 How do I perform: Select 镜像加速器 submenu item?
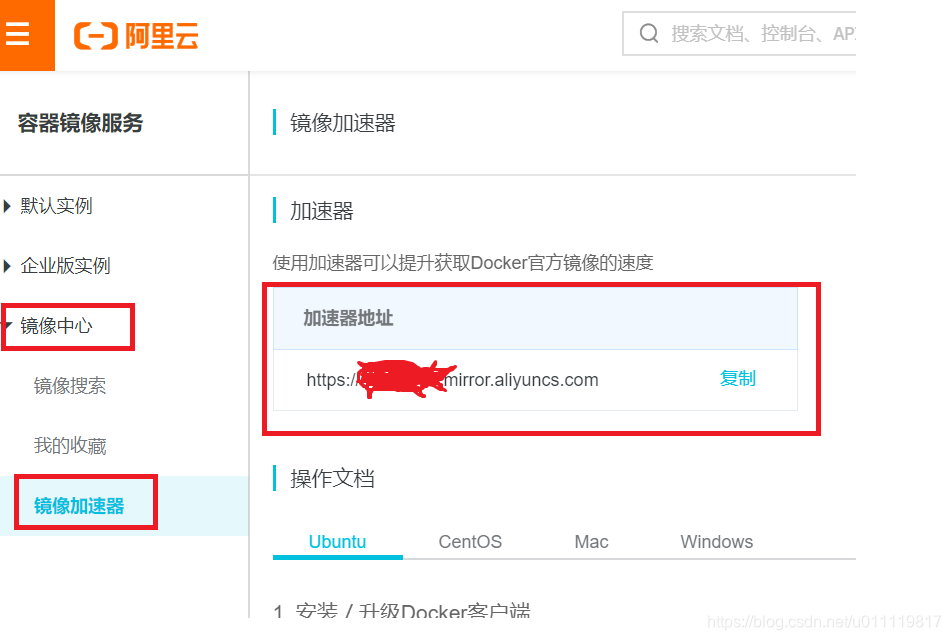pos(79,506)
